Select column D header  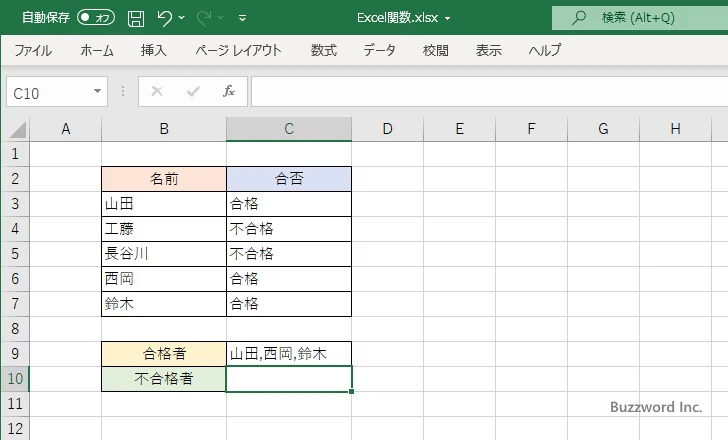tap(387, 129)
